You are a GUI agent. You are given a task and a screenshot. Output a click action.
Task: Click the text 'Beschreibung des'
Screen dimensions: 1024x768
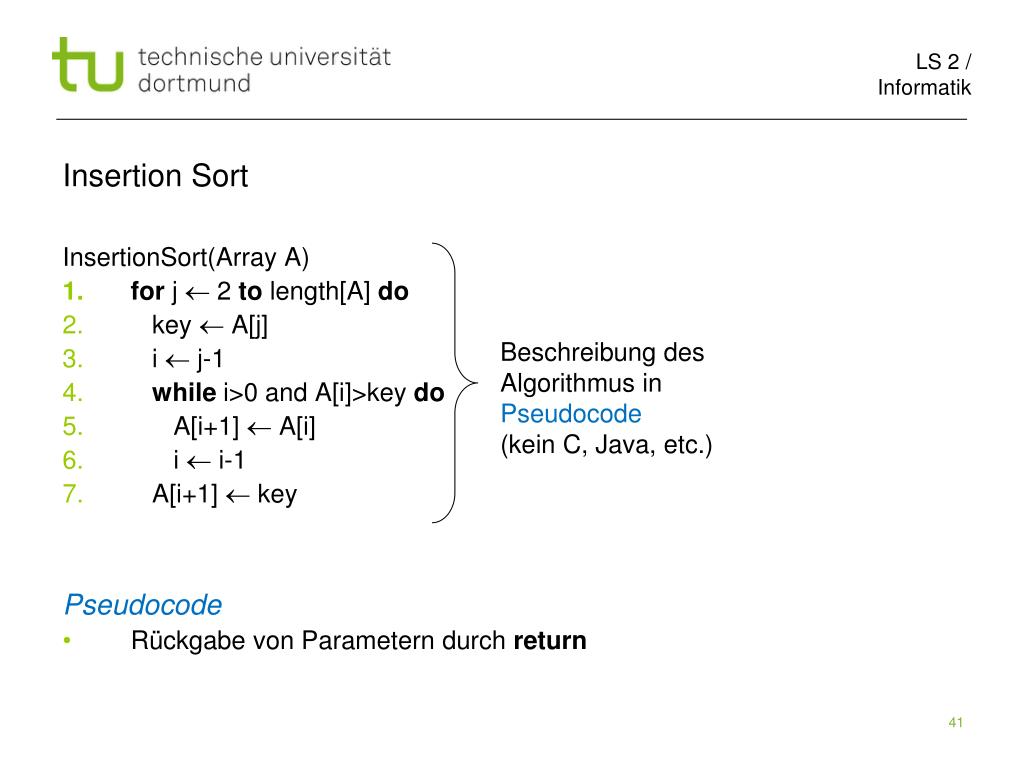[602, 353]
